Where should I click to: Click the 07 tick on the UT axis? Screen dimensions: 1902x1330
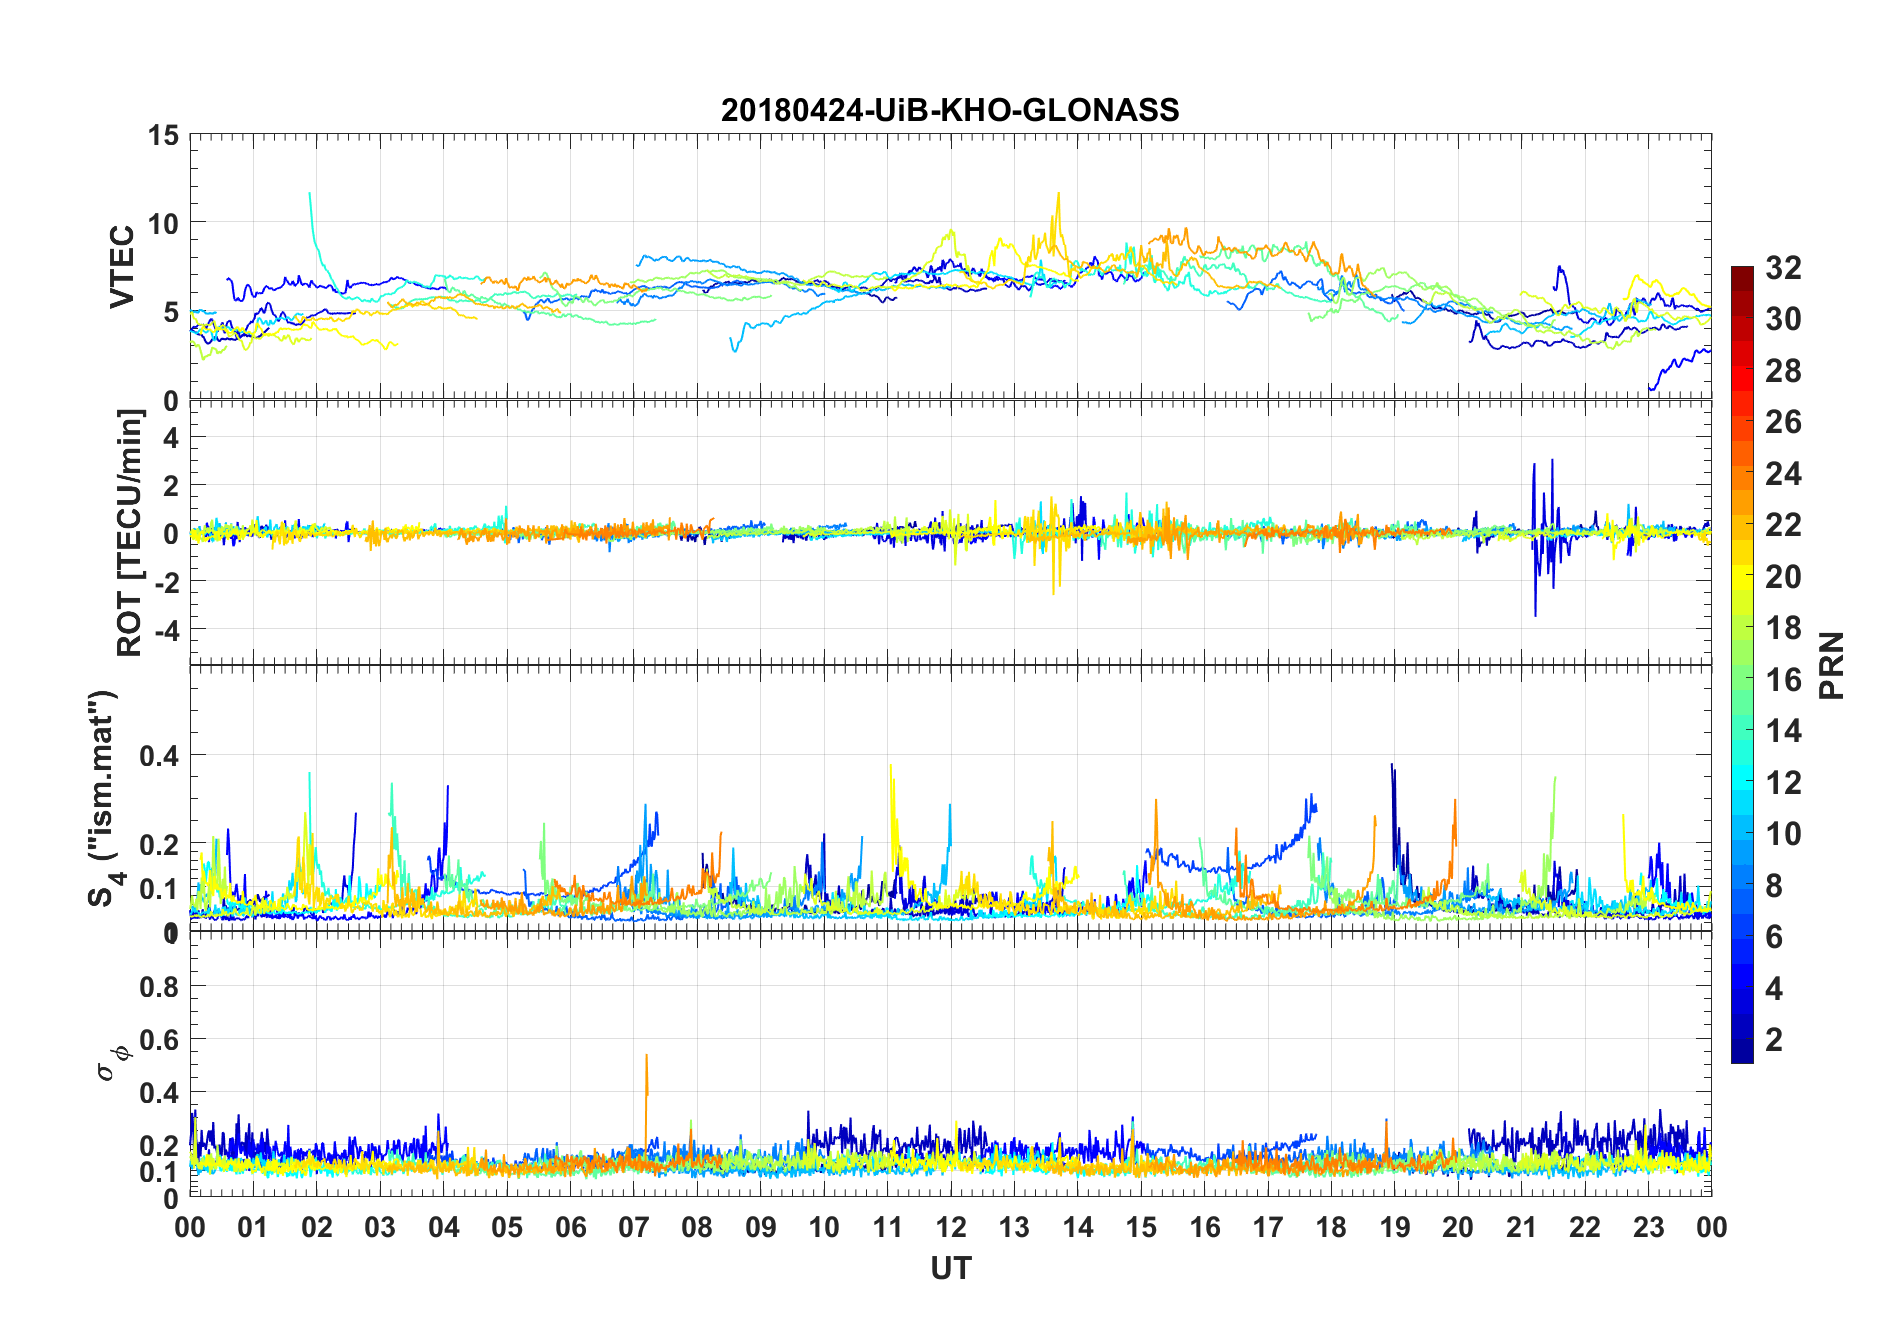(x=634, y=1227)
